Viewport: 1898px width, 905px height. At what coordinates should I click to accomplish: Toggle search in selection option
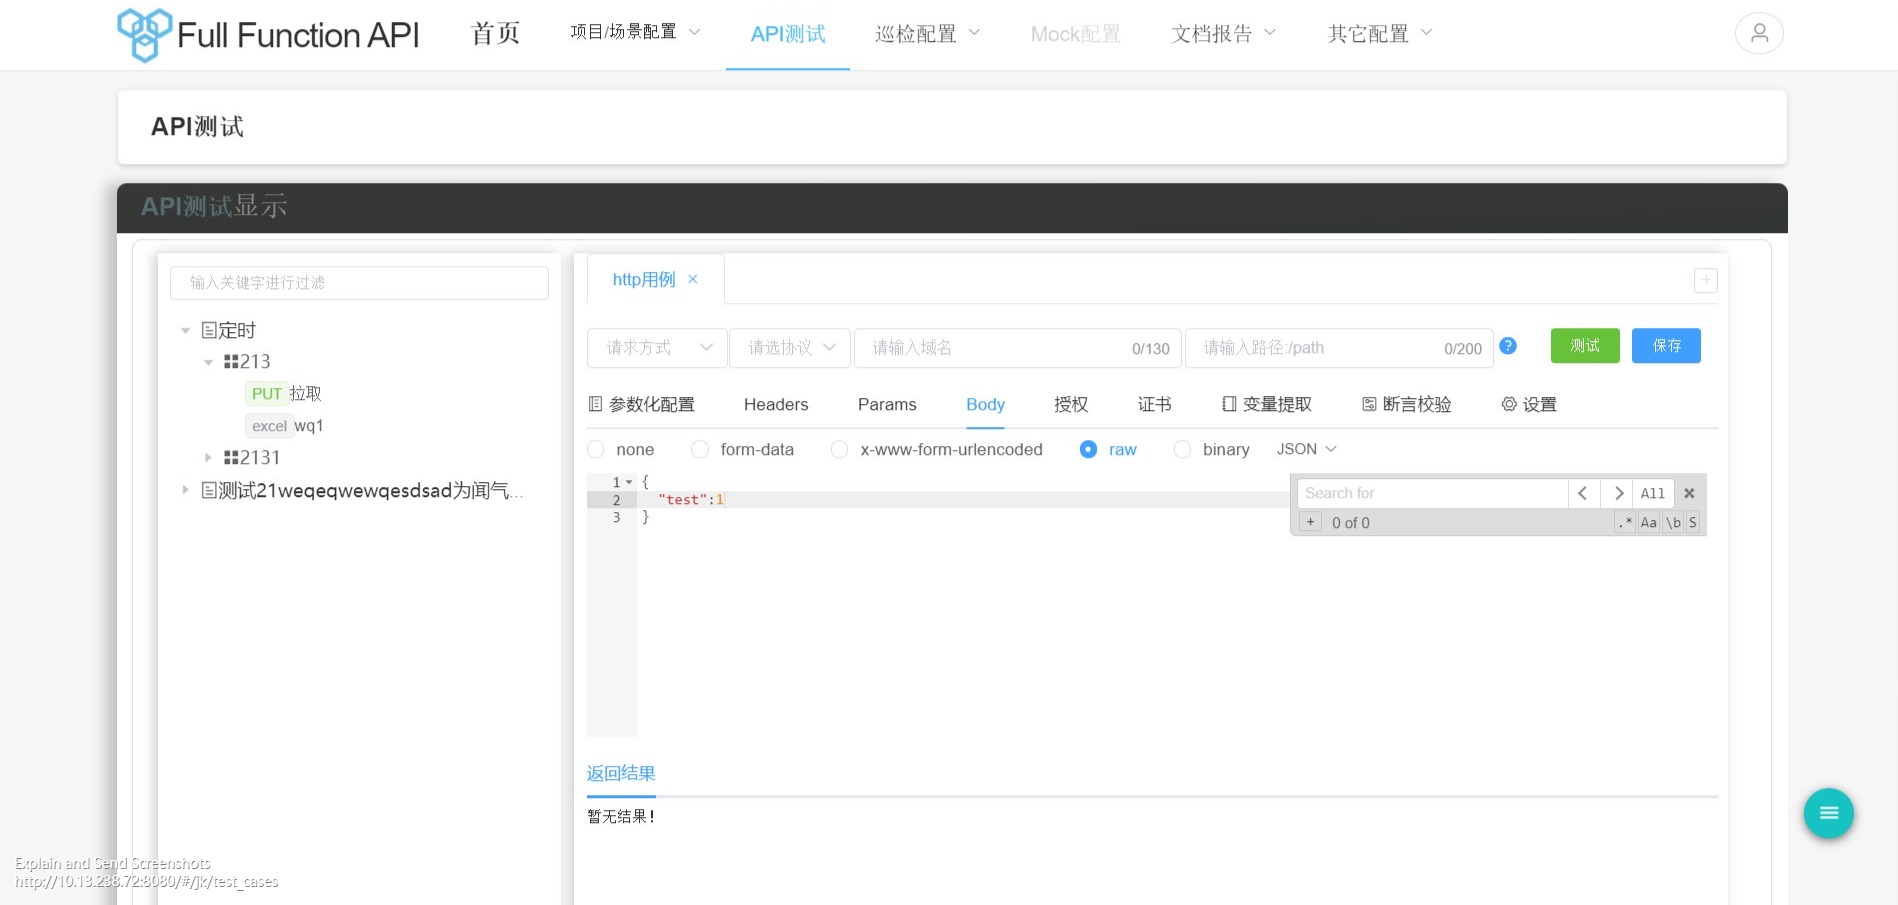click(x=1693, y=522)
